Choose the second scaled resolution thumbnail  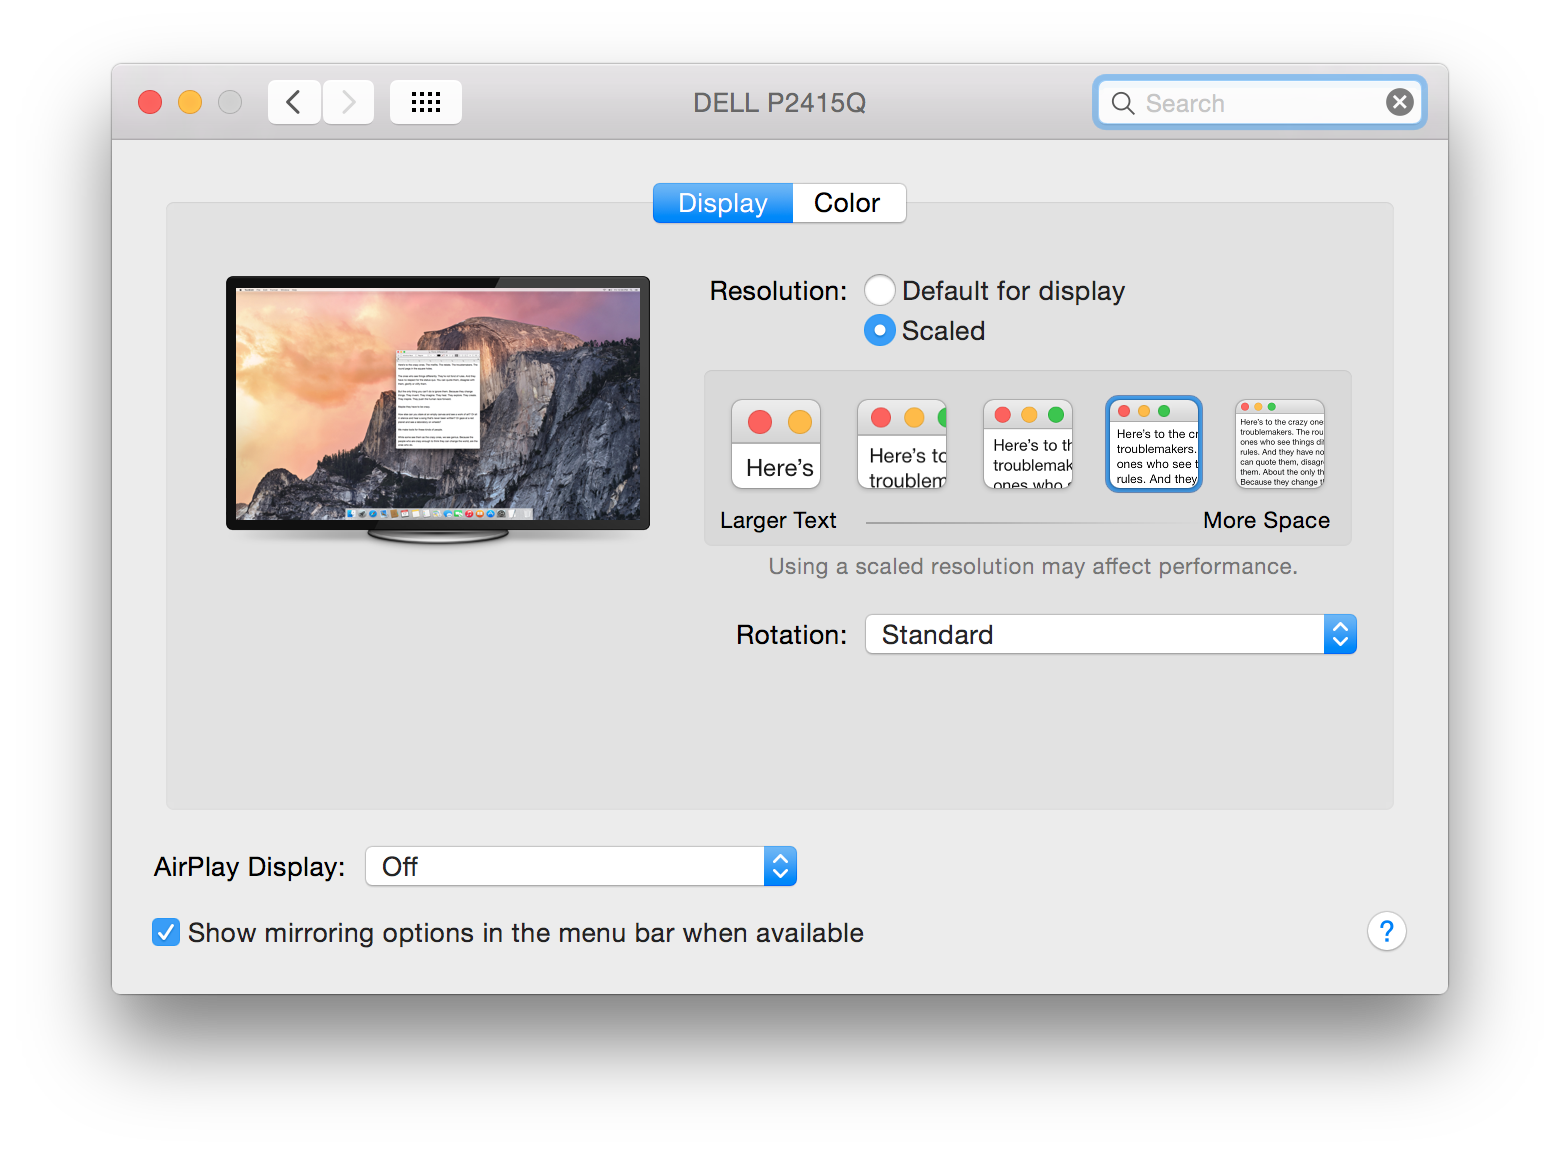click(902, 444)
